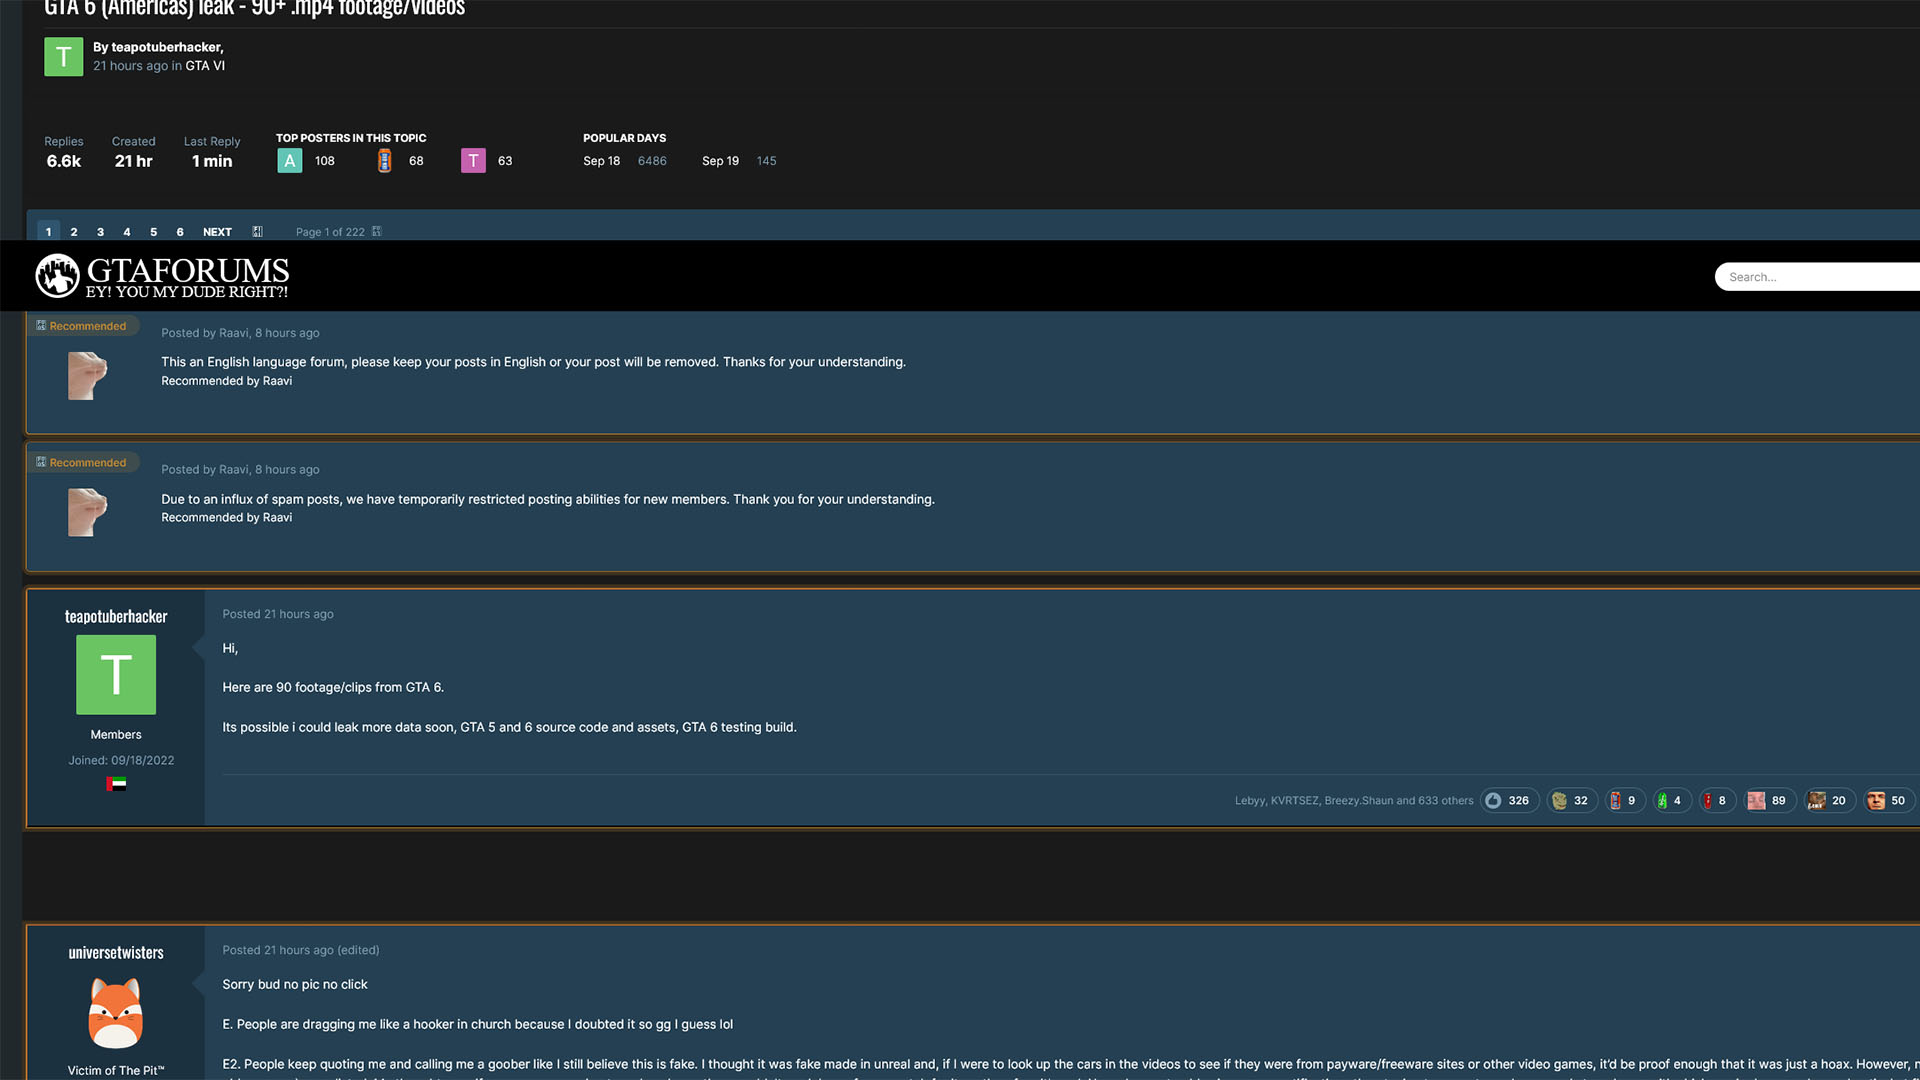Viewport: 1920px width, 1080px height.
Task: Click the face reaction showing 50
Action: [1888, 800]
